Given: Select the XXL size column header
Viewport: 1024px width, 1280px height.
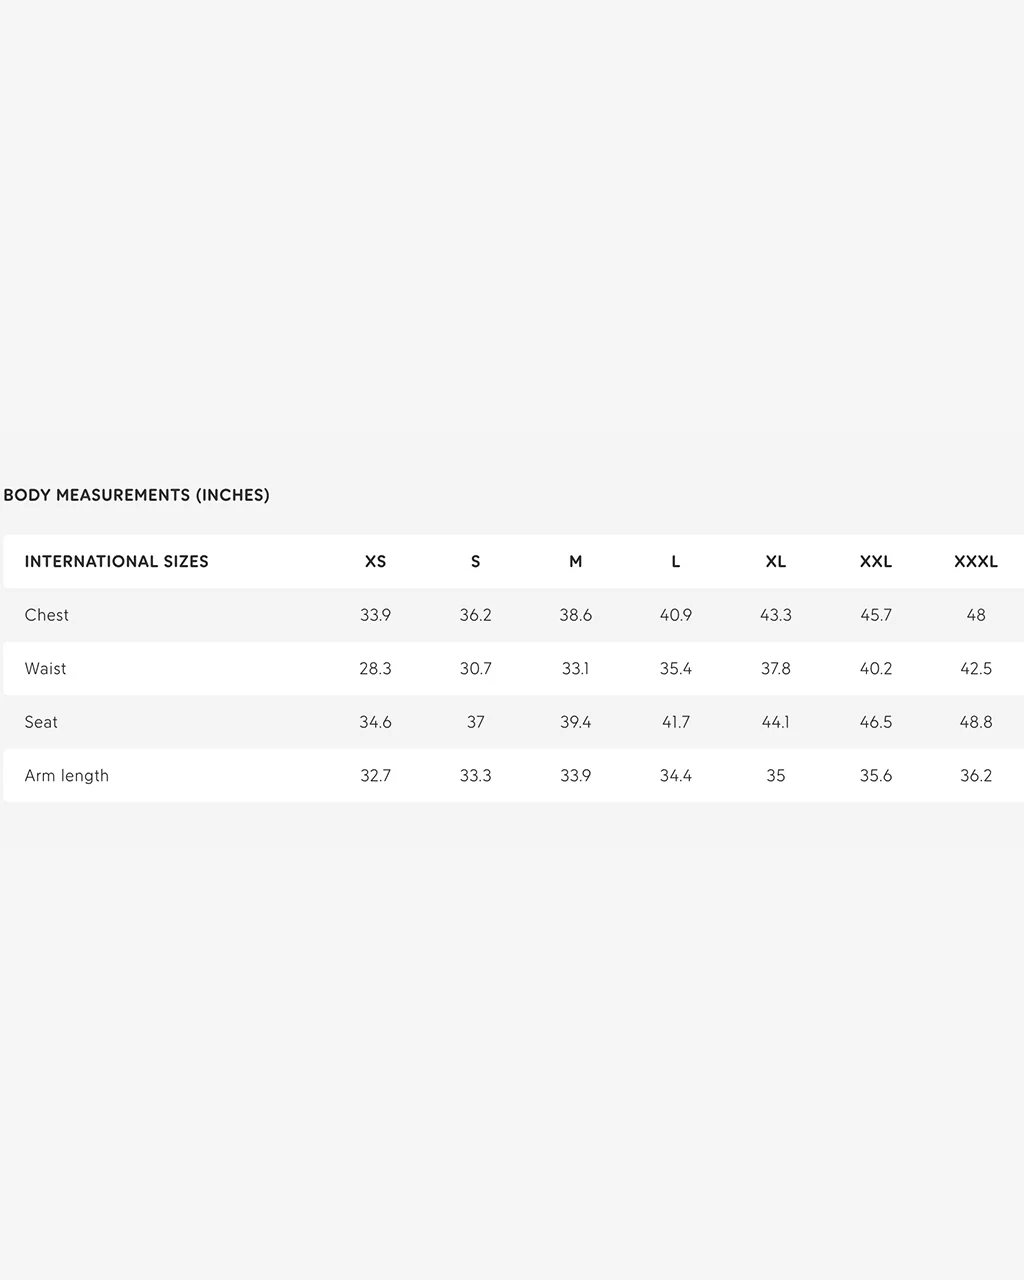Looking at the screenshot, I should tap(876, 561).
